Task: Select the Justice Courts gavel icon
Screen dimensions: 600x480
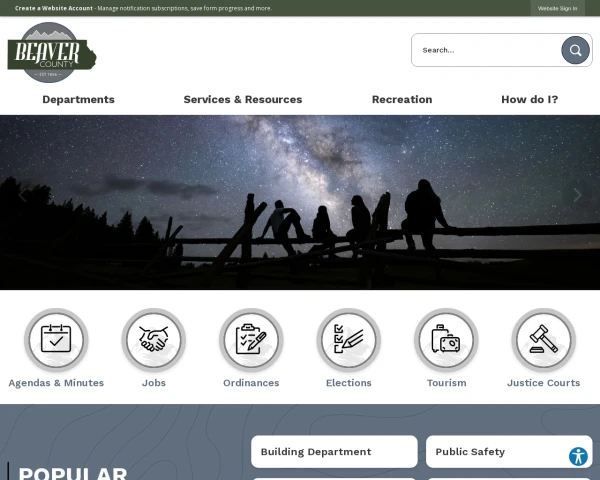Action: click(543, 340)
